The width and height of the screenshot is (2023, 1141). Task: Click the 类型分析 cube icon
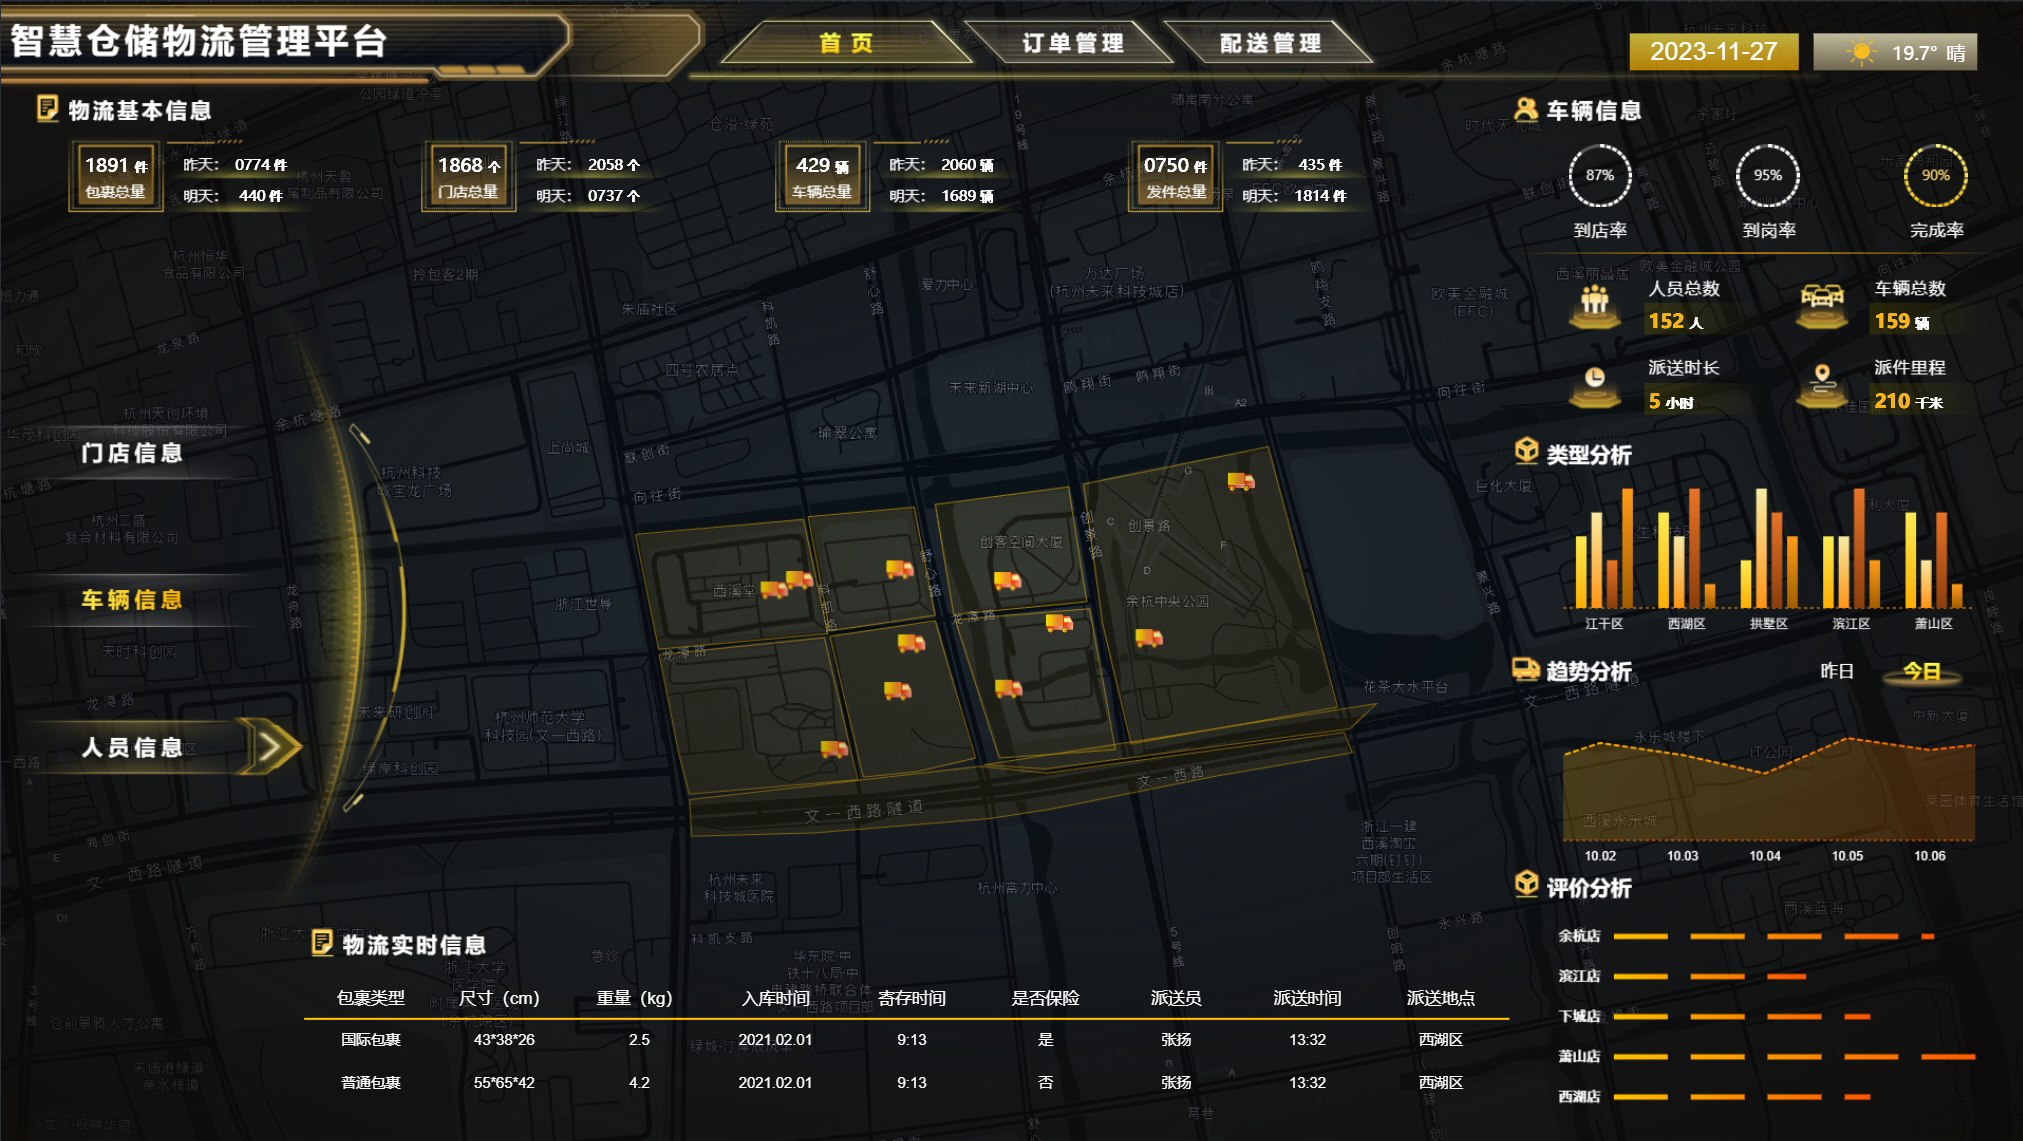[1526, 451]
